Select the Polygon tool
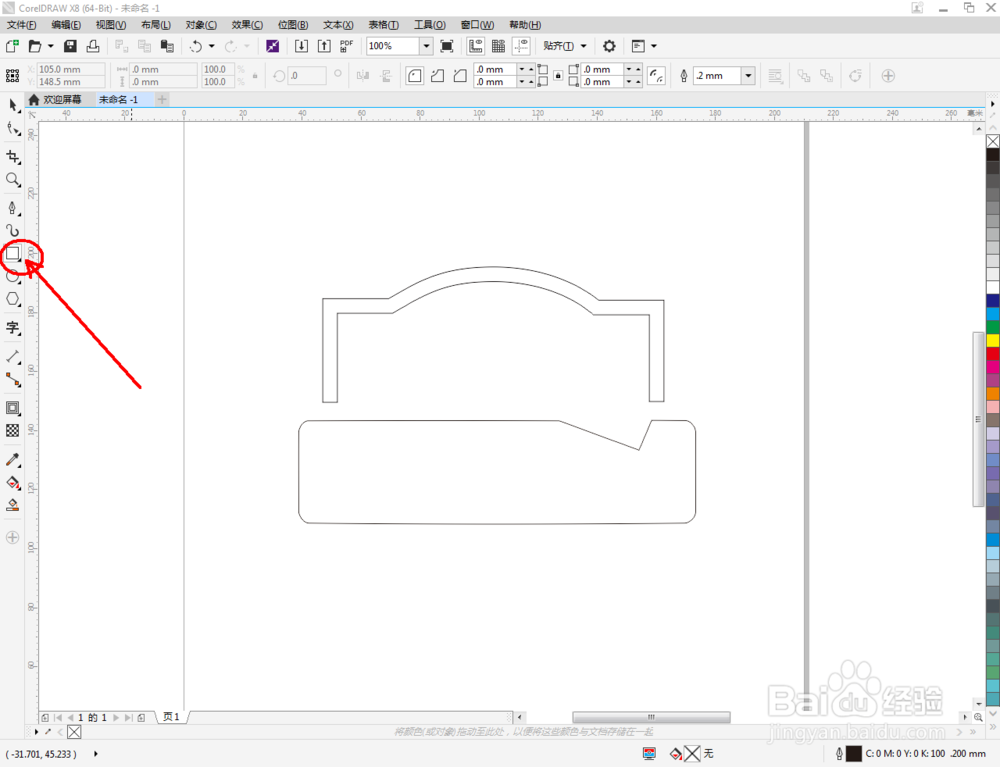Screen dimensions: 1000x767 pos(13,299)
